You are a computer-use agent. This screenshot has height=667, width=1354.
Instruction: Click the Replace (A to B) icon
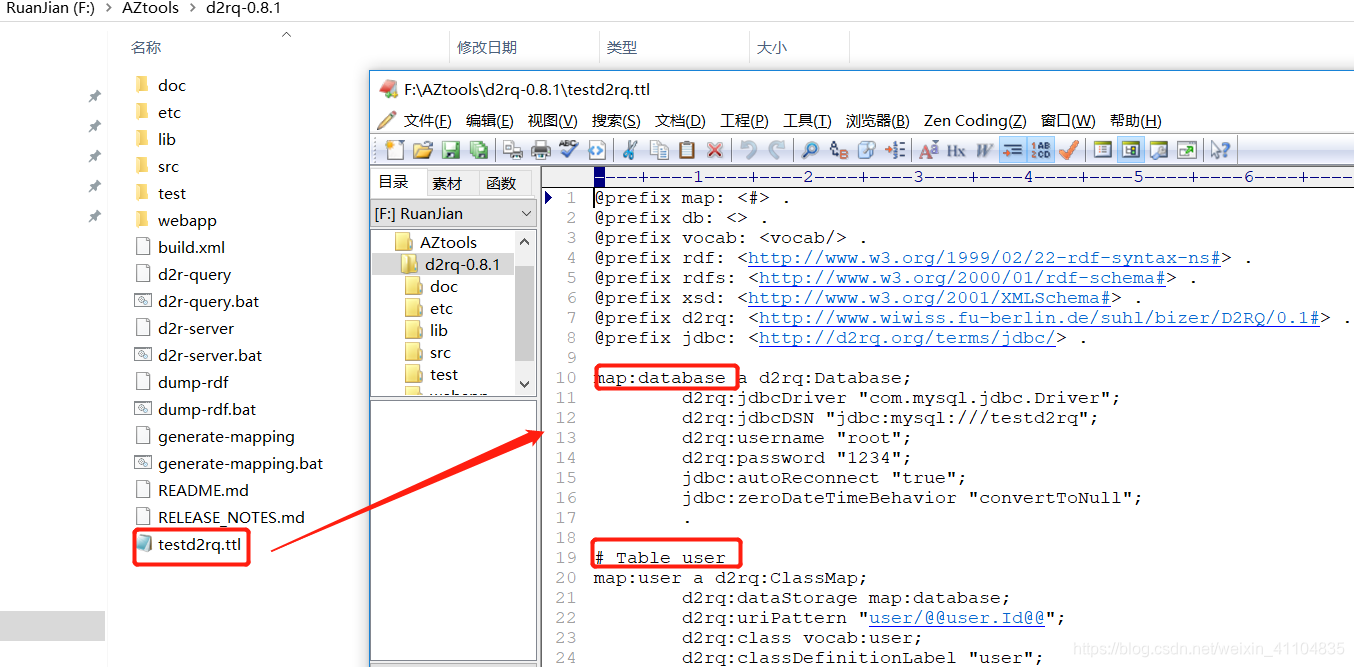click(839, 150)
